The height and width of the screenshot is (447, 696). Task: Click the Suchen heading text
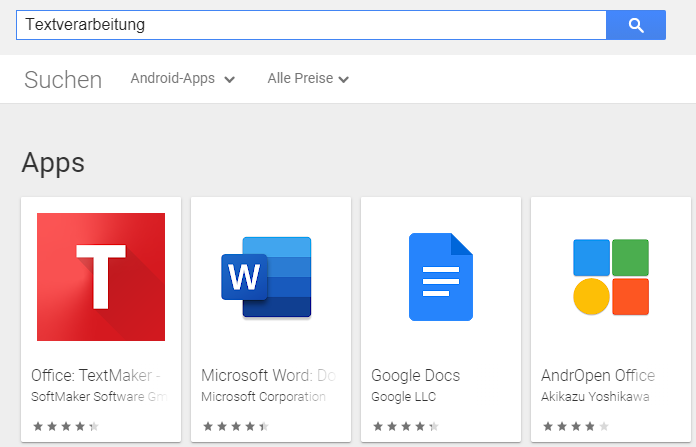coord(63,80)
